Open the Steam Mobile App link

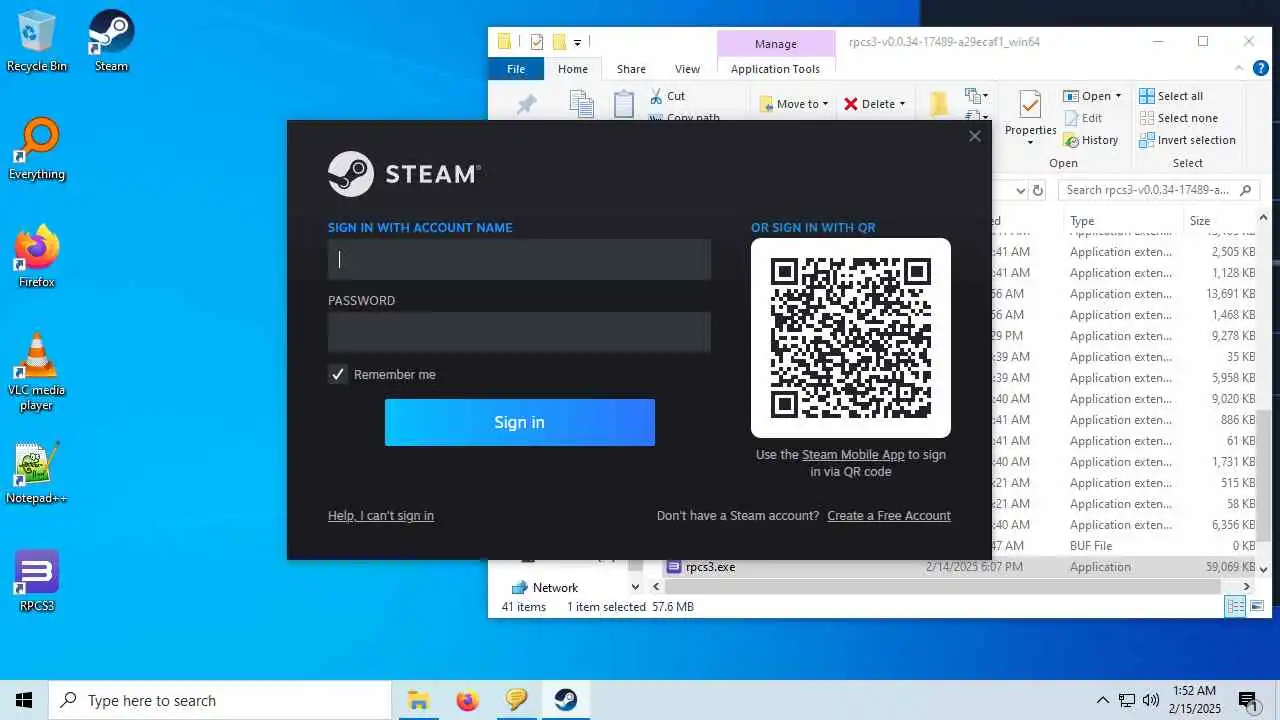(853, 454)
